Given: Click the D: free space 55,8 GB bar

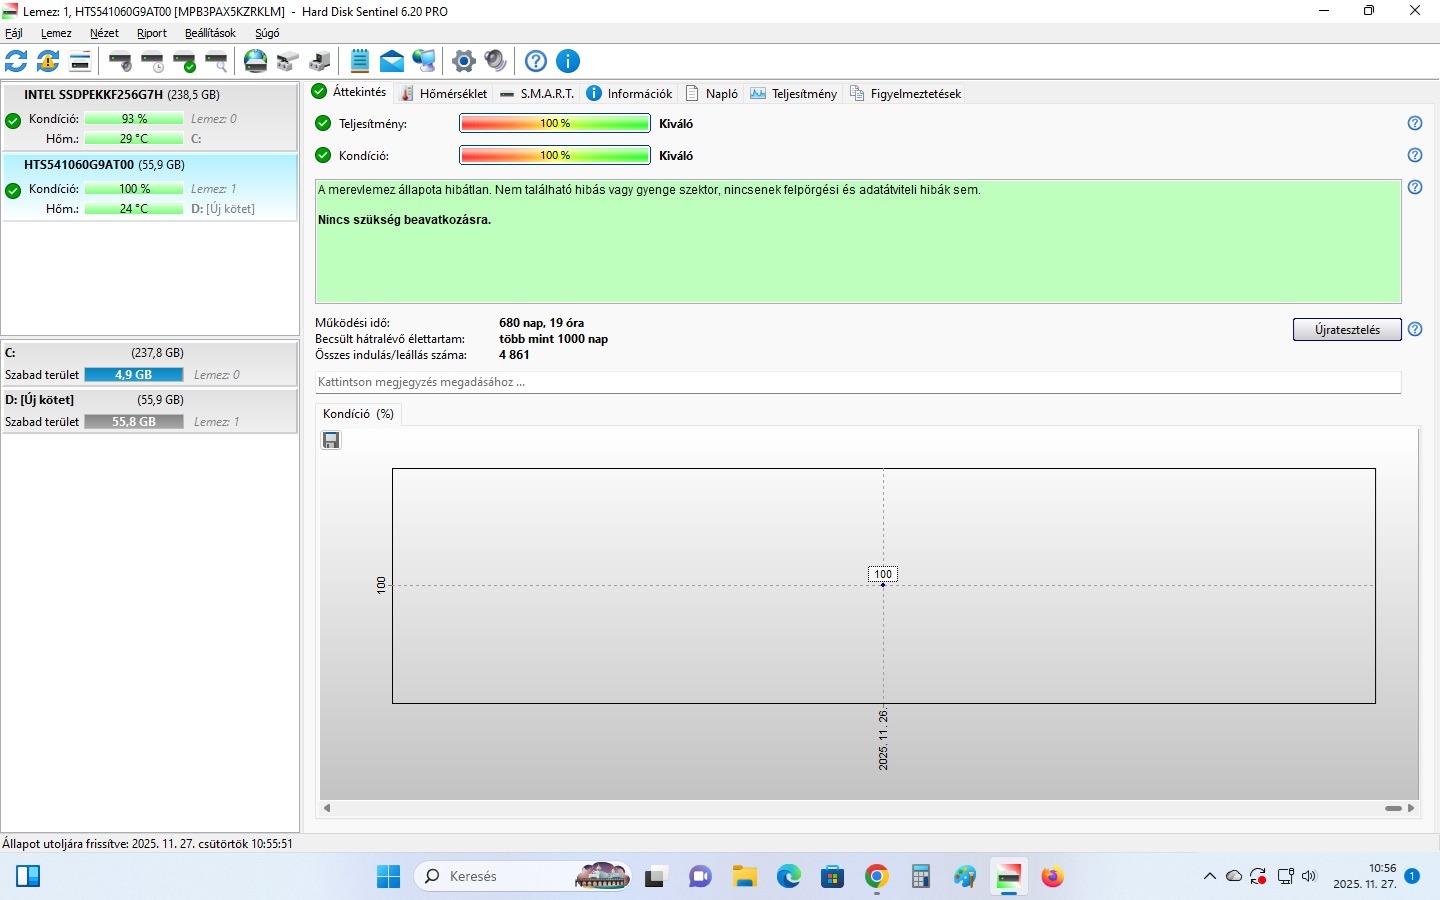Looking at the screenshot, I should tap(134, 422).
